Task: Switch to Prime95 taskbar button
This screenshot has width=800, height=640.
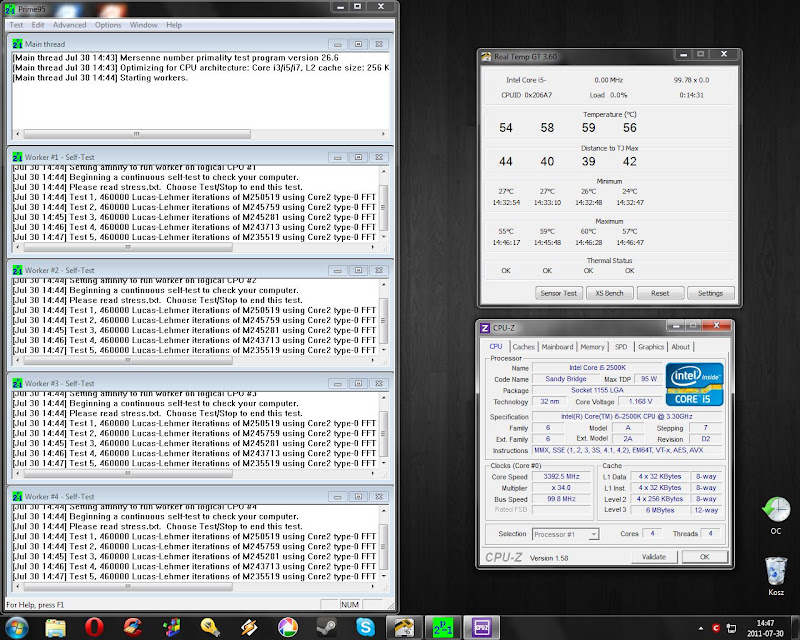Action: point(443,627)
